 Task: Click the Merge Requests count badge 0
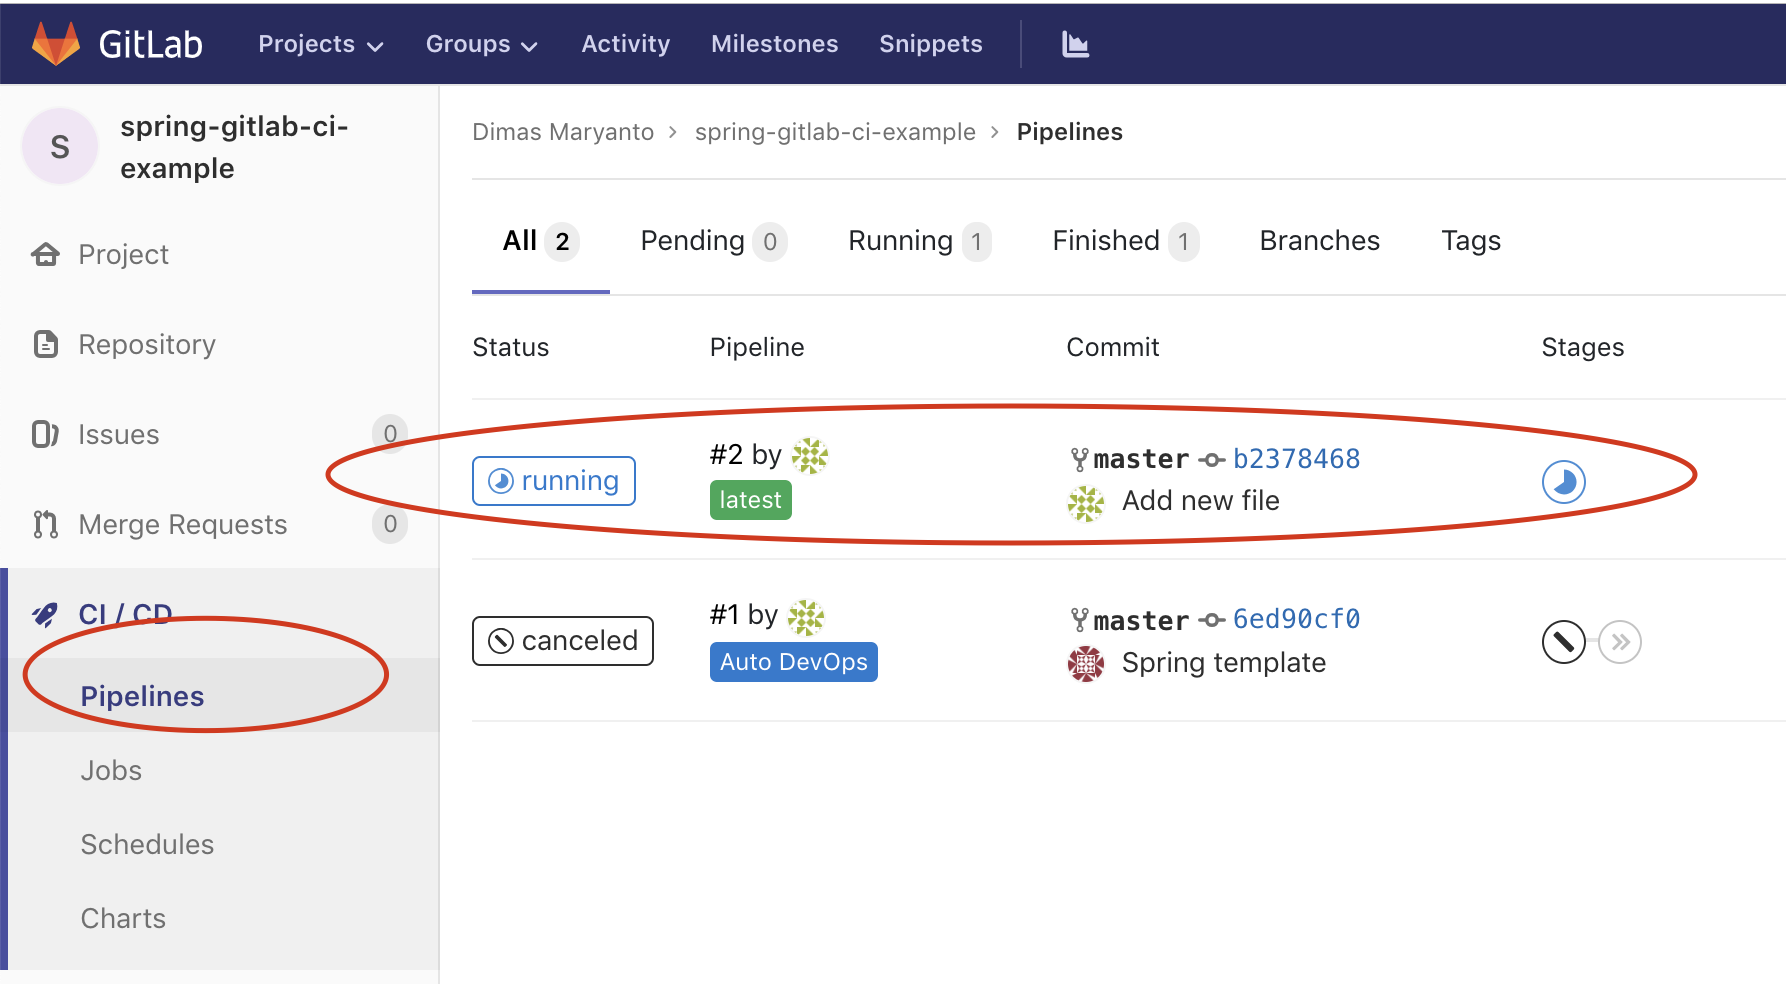[x=390, y=524]
